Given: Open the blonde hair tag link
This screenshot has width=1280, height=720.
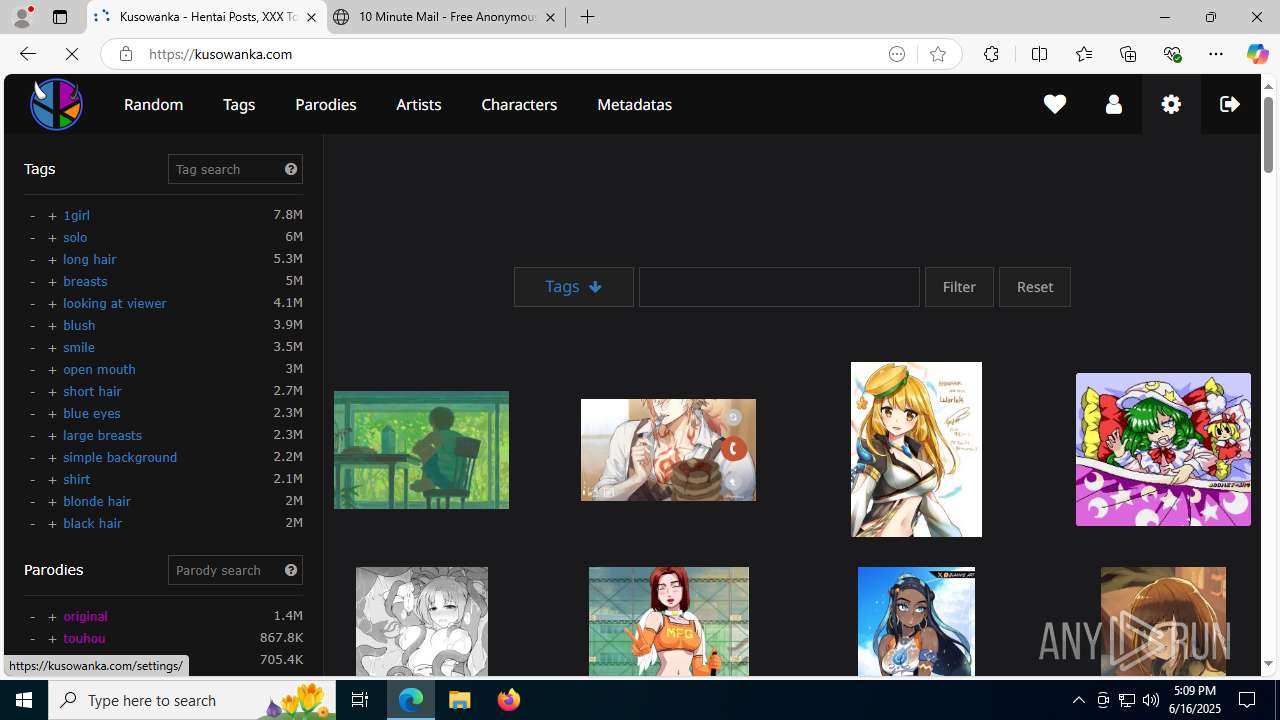Looking at the screenshot, I should (96, 501).
